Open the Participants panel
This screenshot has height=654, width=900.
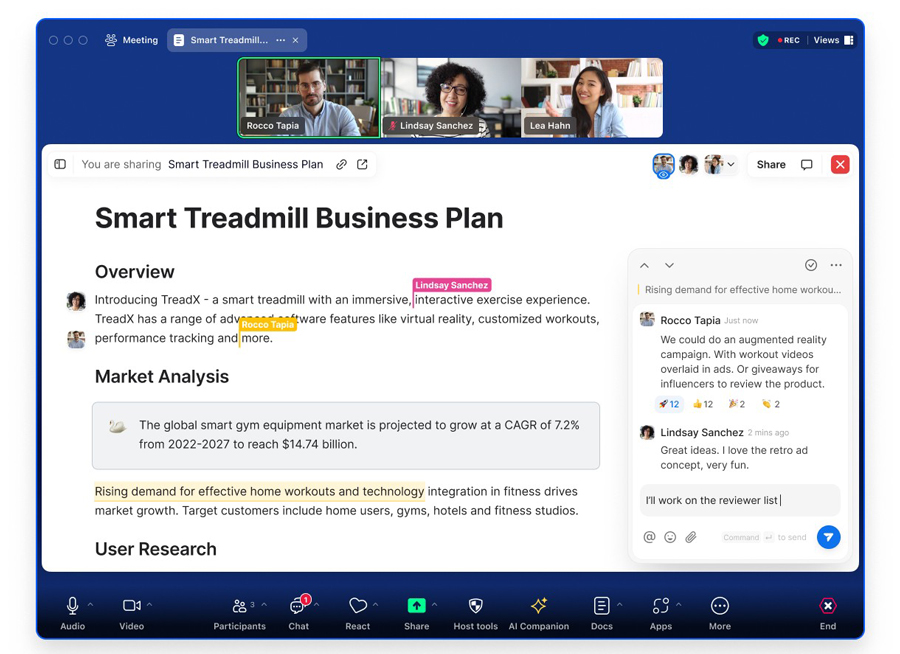[x=239, y=613]
